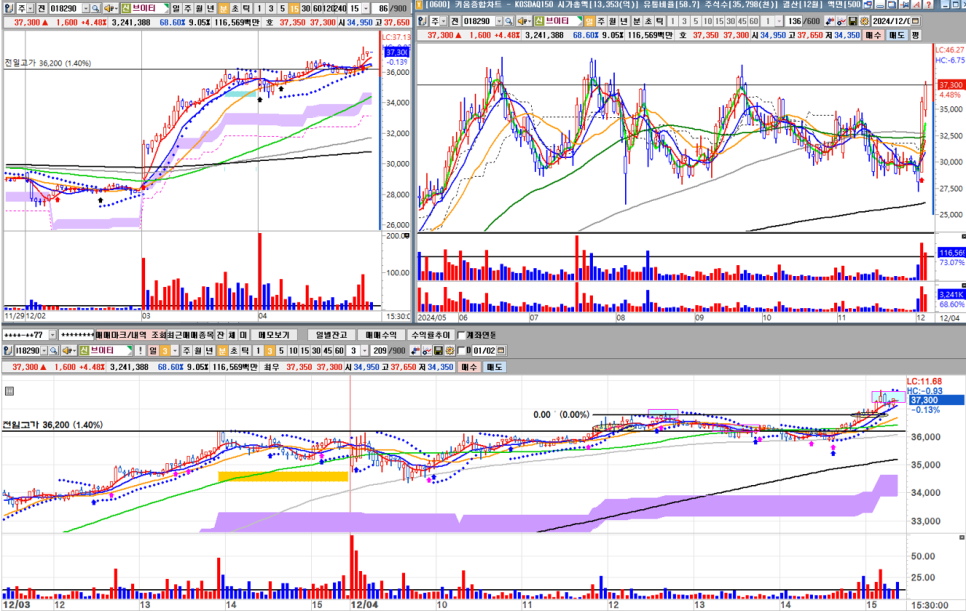Expand stock code dropdown in bottom chart
The height and width of the screenshot is (611, 966).
[44, 350]
